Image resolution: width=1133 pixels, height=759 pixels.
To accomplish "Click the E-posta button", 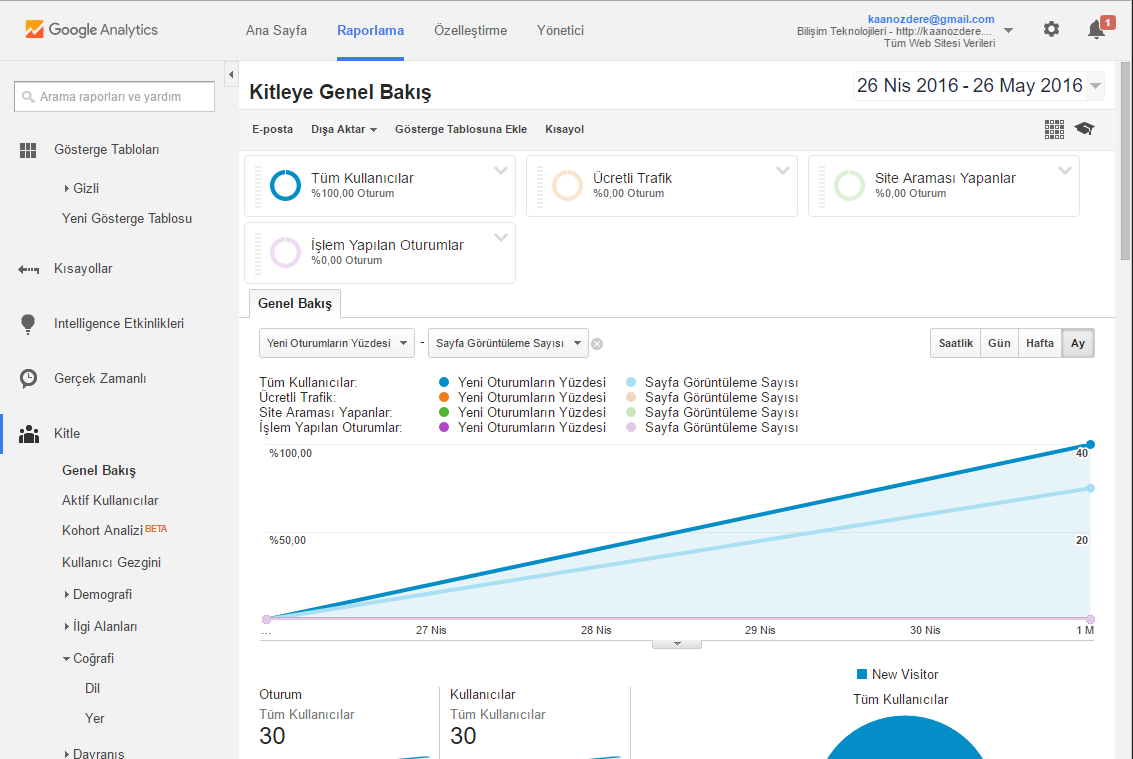I will [x=272, y=129].
